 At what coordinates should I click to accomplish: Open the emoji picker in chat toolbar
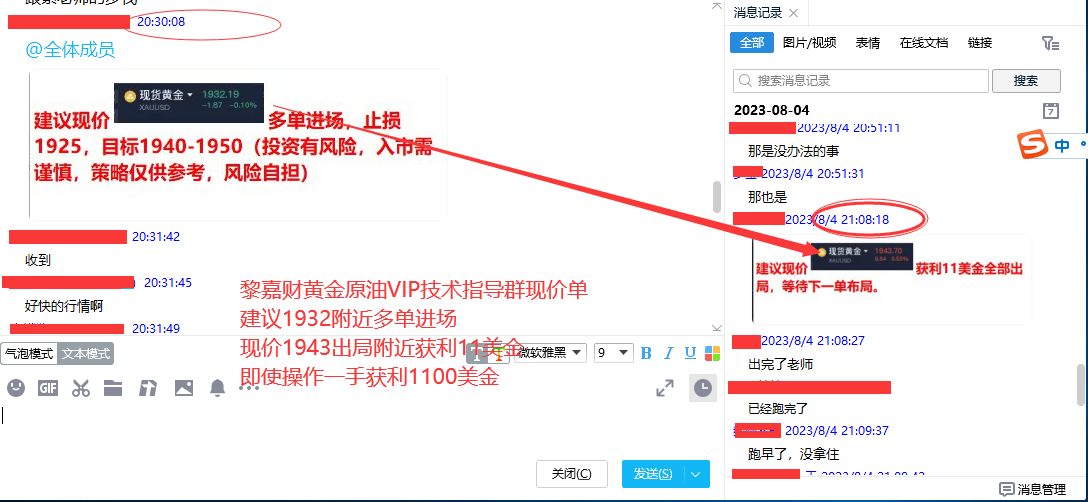click(x=16, y=388)
